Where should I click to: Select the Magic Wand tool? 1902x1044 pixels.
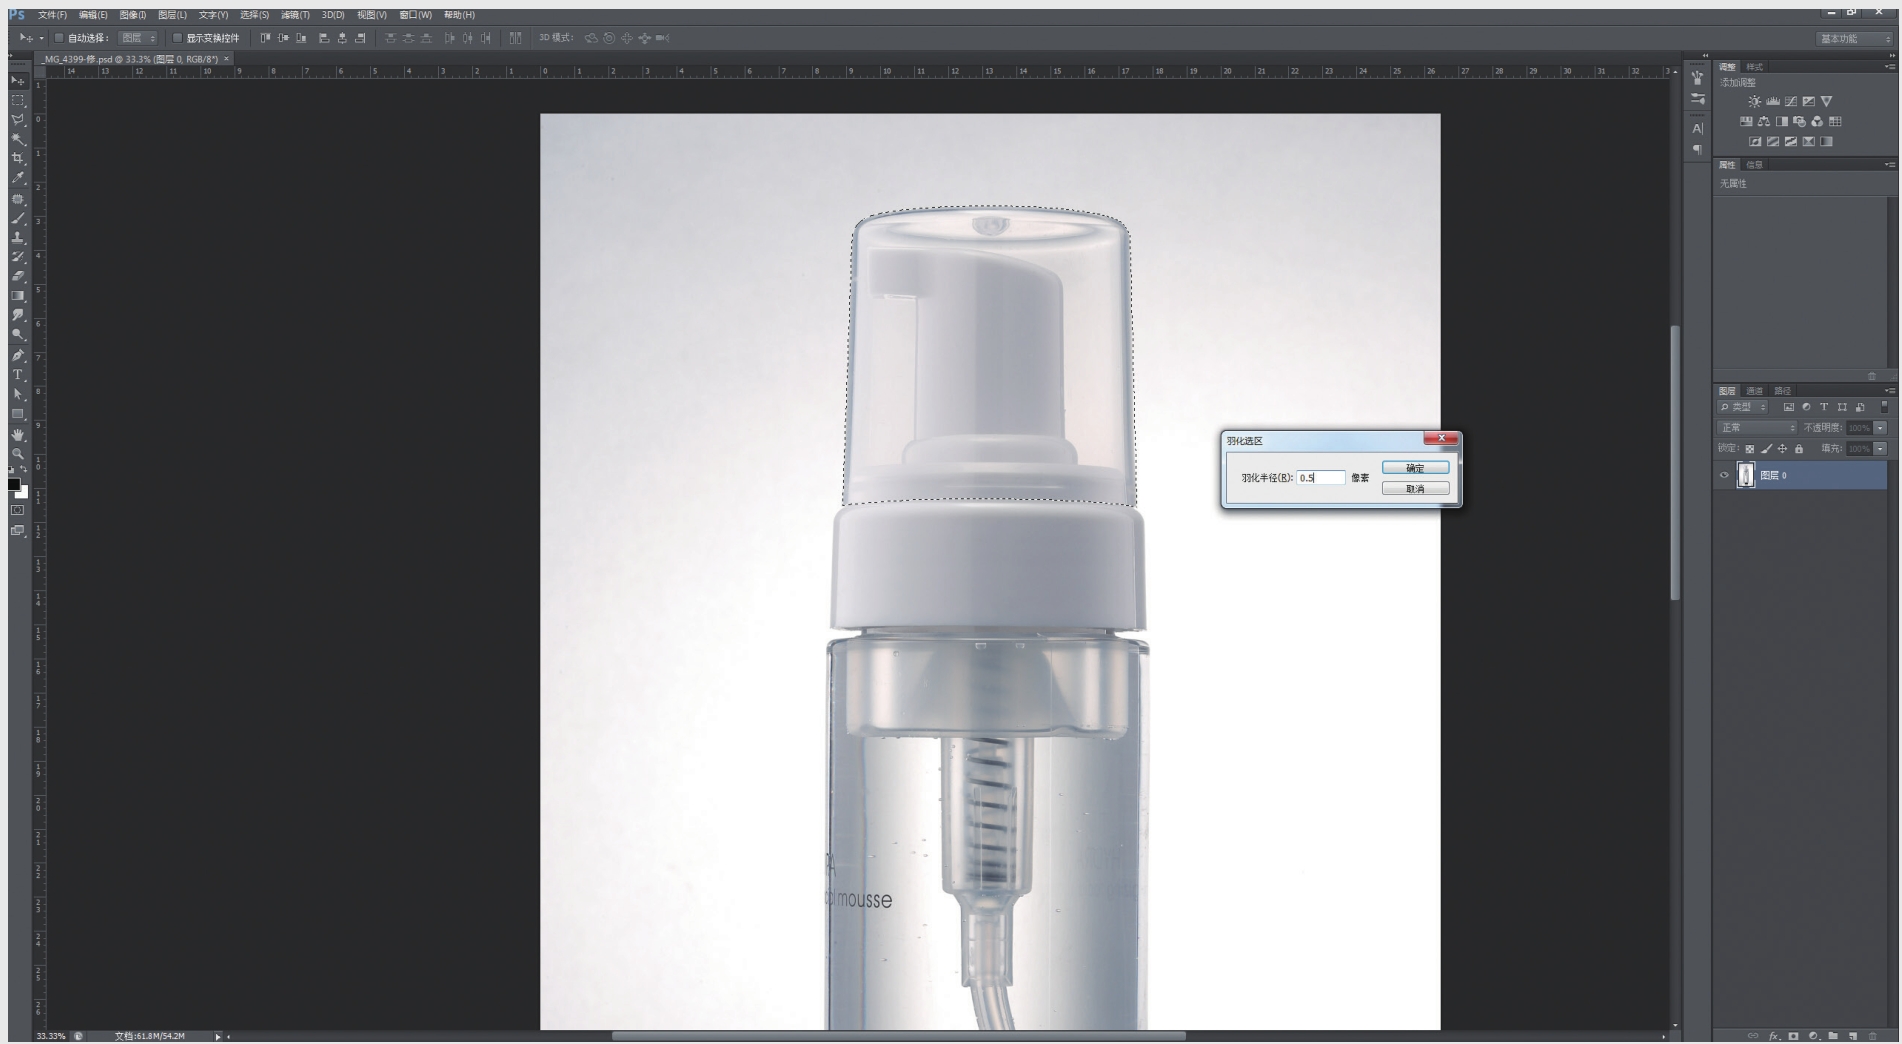click(18, 140)
